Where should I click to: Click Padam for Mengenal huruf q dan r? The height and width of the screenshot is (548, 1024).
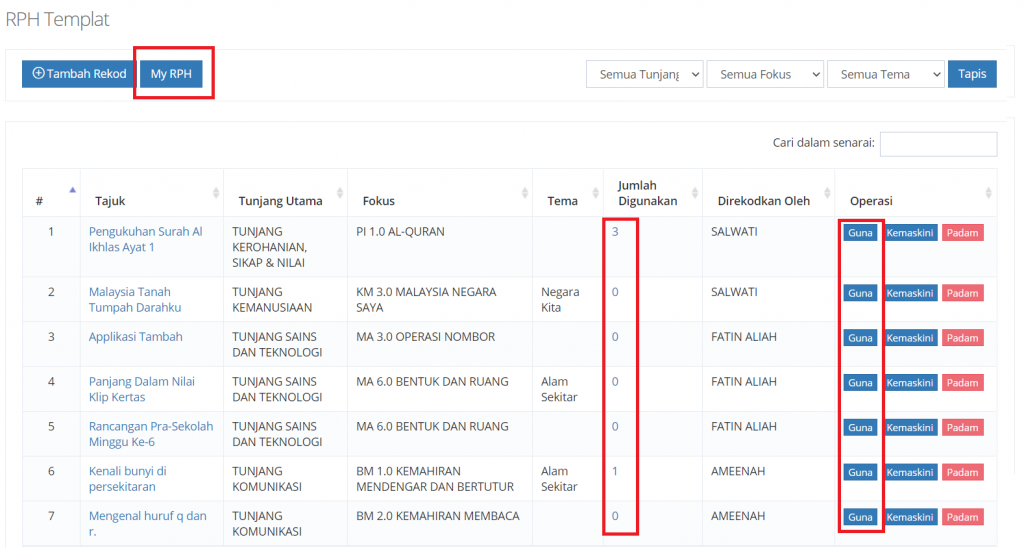click(x=962, y=517)
